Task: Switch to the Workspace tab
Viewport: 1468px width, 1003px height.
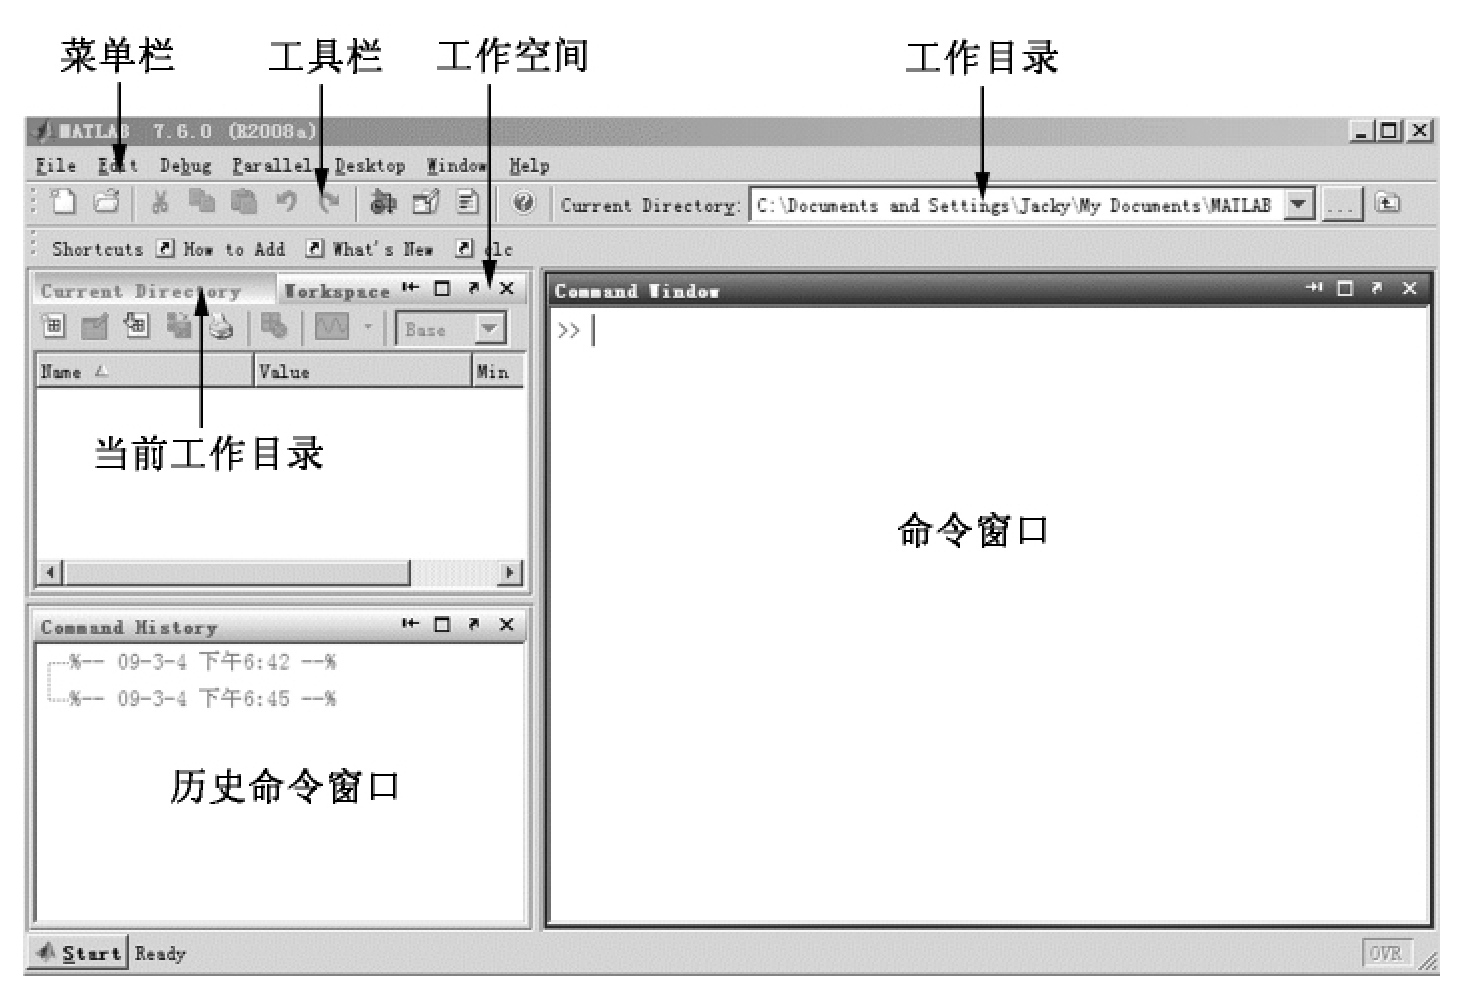Action: (336, 291)
